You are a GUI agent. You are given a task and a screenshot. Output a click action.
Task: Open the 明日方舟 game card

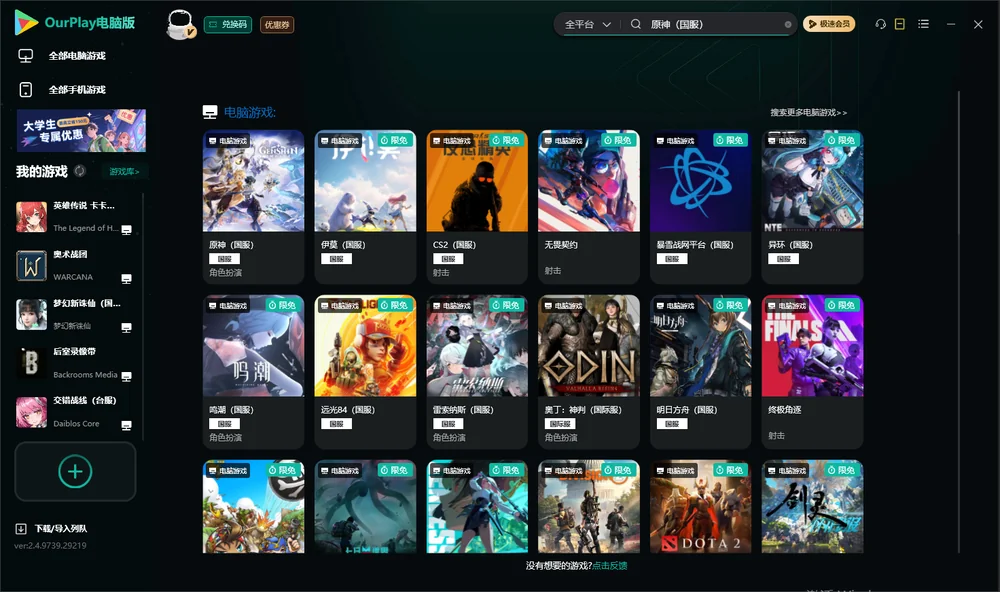tap(700, 372)
